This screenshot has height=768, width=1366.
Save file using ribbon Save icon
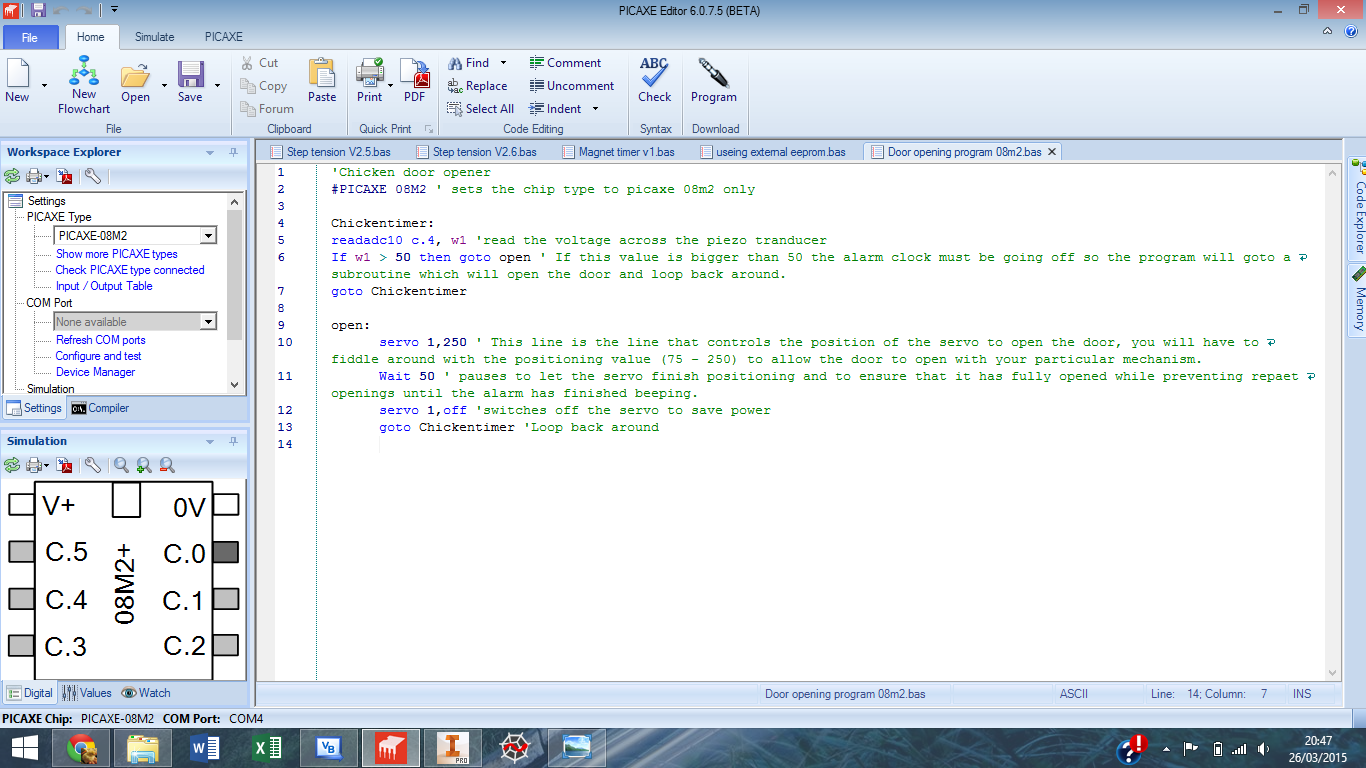click(x=190, y=80)
